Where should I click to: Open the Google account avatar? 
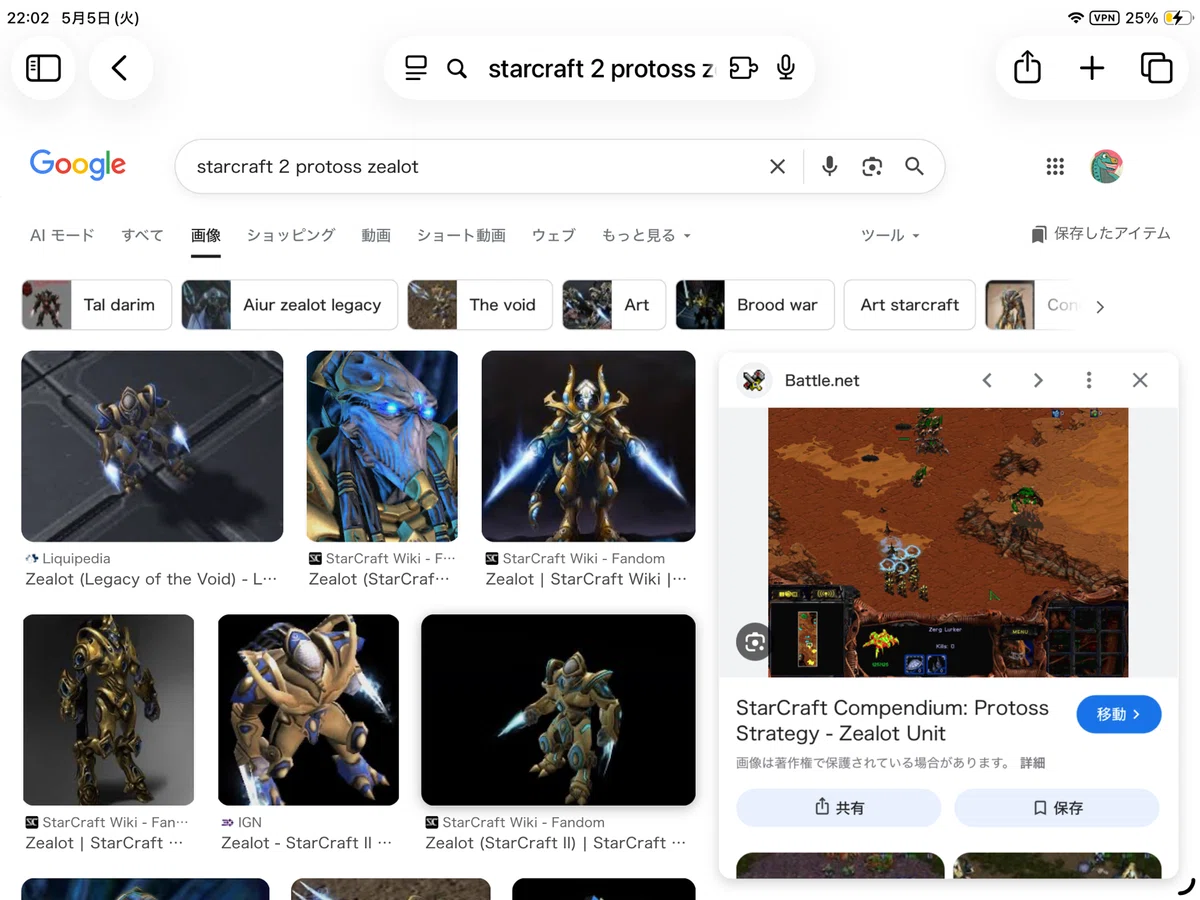[1106, 167]
